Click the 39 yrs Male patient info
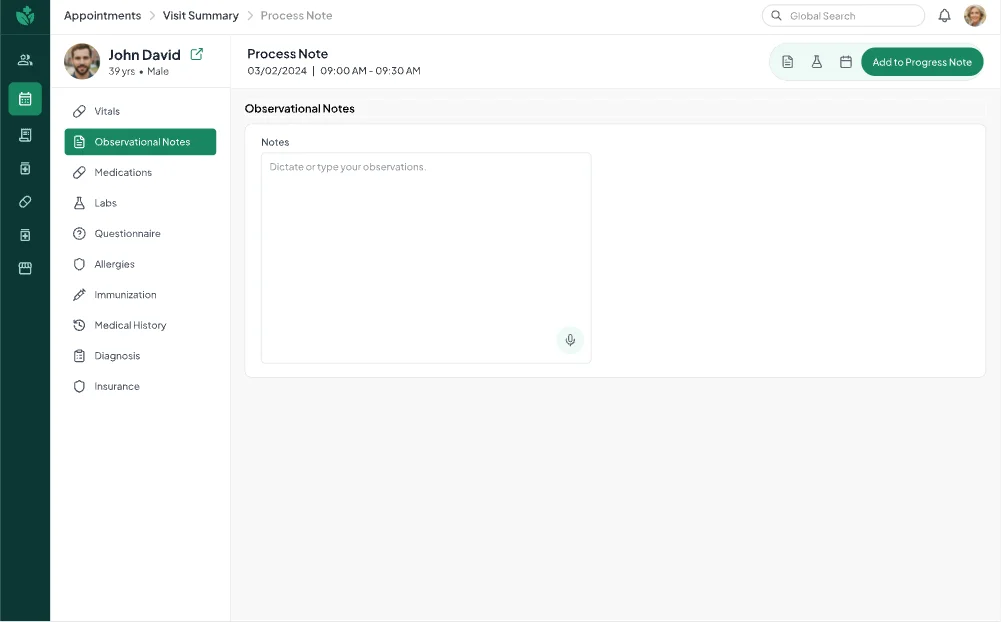The height and width of the screenshot is (622, 1001). pos(139,72)
